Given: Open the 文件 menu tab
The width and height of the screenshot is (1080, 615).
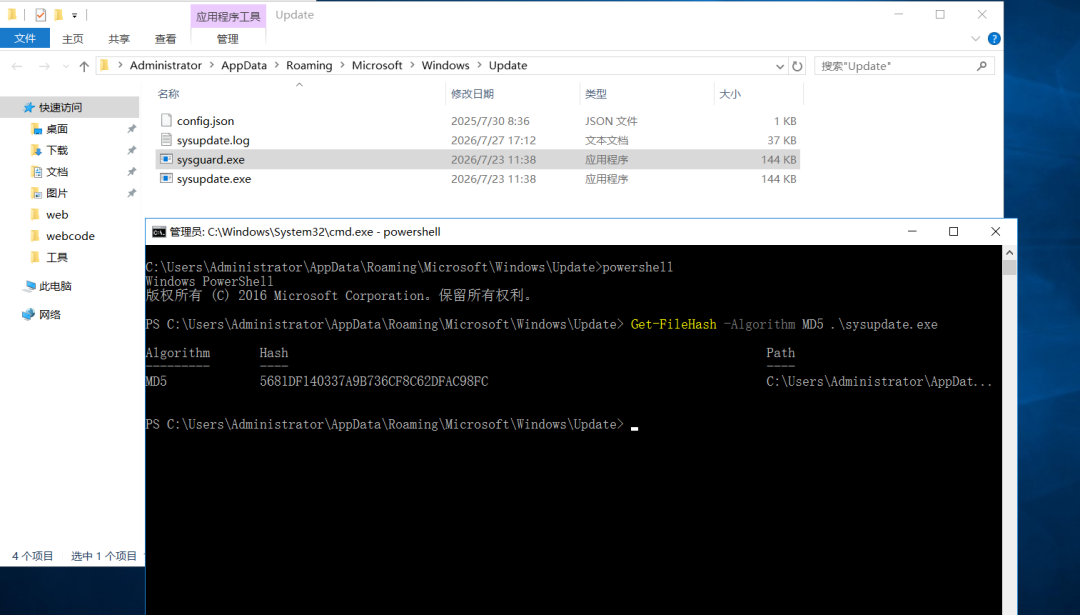Looking at the screenshot, I should click(x=25, y=39).
